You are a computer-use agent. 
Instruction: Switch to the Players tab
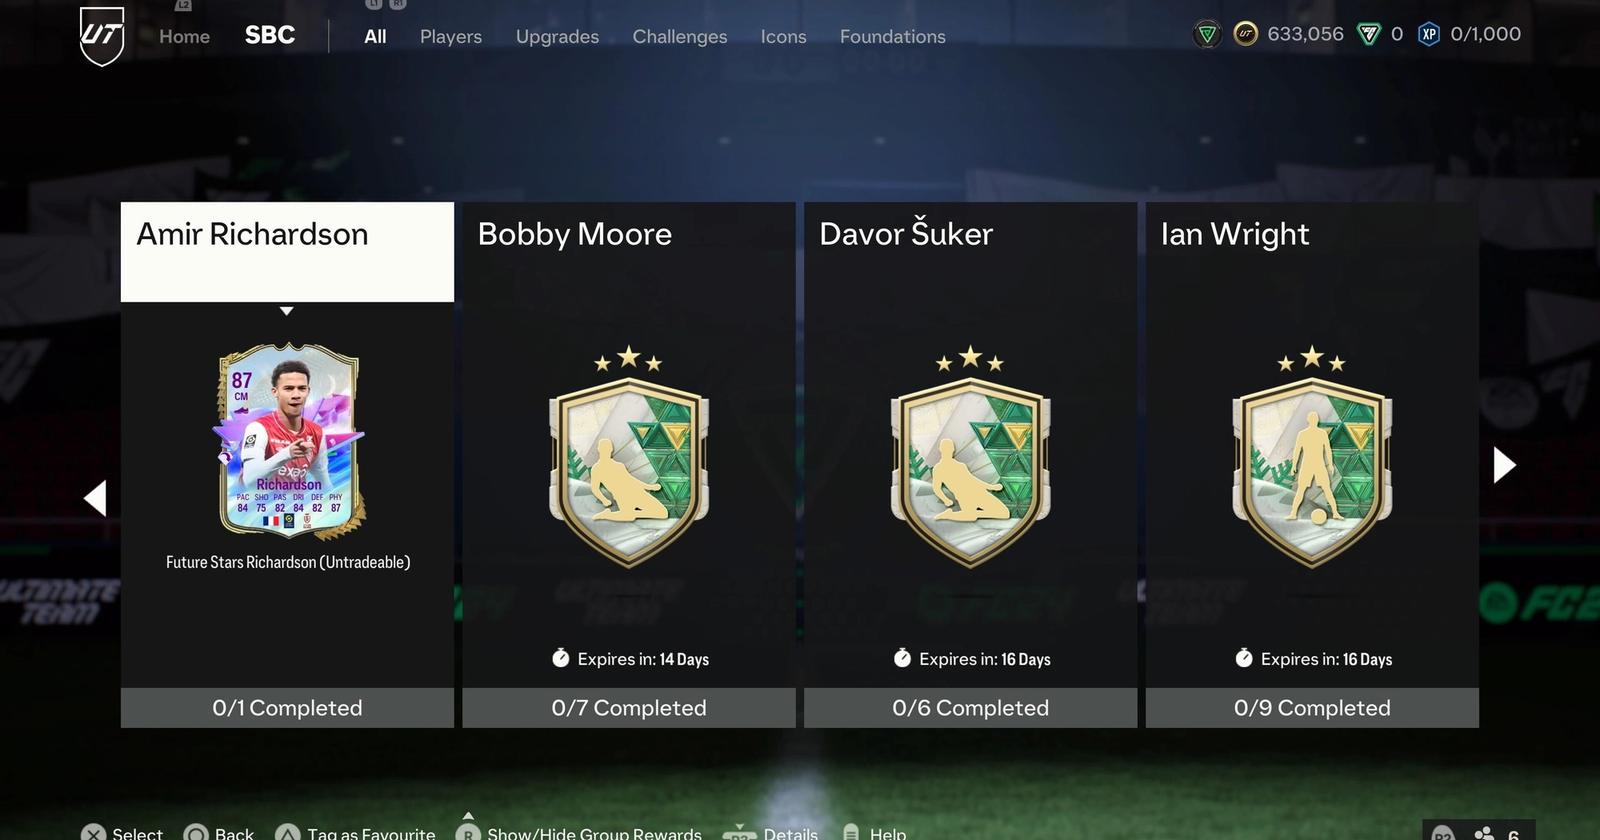pyautogui.click(x=451, y=37)
